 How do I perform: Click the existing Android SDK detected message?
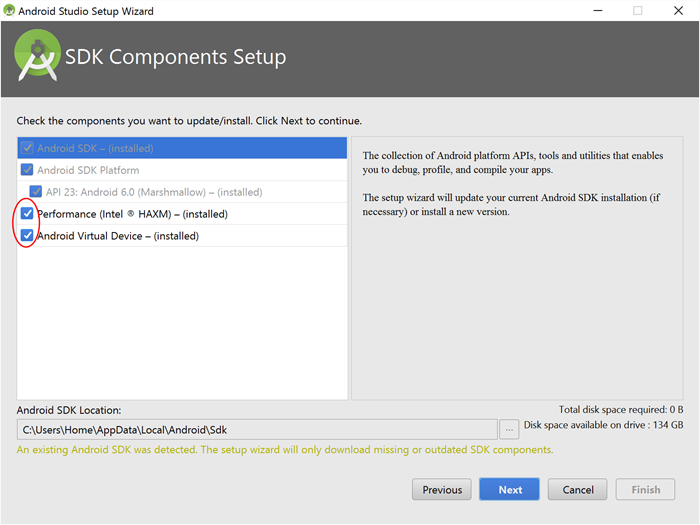285,450
